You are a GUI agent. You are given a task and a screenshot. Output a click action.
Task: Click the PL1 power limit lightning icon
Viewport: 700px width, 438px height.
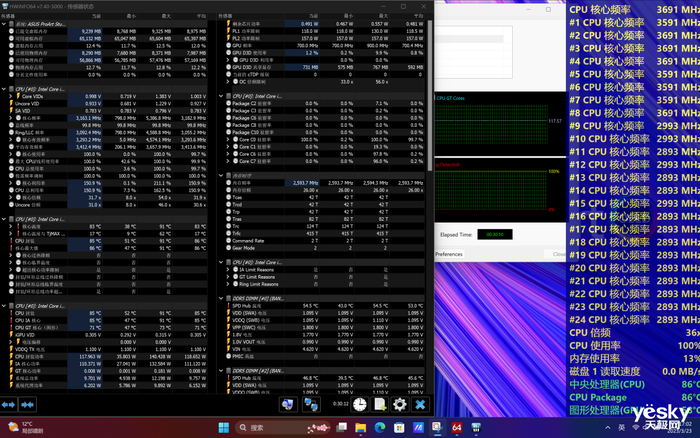228,31
